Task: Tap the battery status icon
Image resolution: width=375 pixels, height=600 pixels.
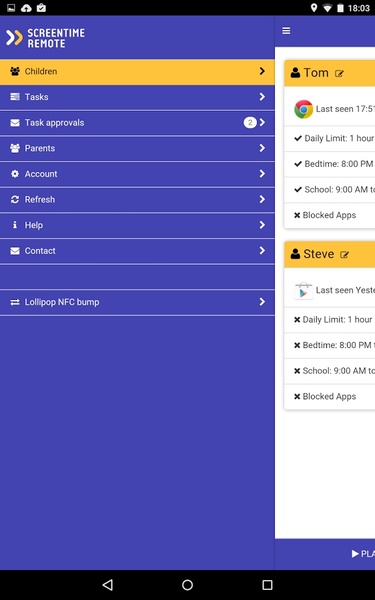Action: [x=340, y=8]
